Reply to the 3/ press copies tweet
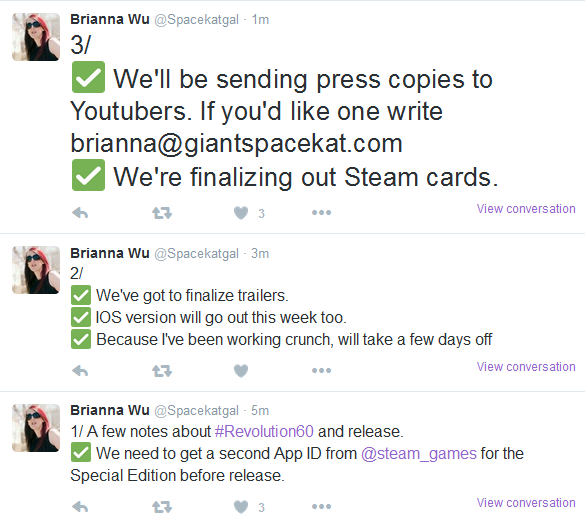 (80, 213)
